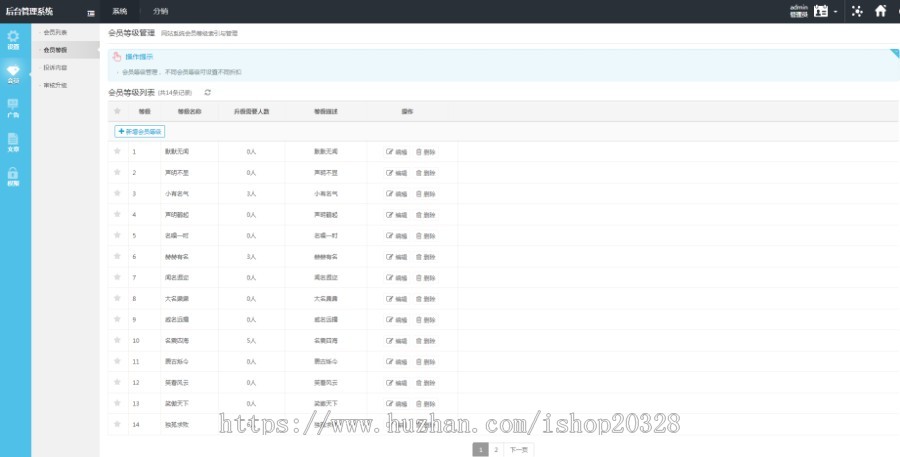Delete level 8 row
The image size is (900, 457).
(x=426, y=299)
